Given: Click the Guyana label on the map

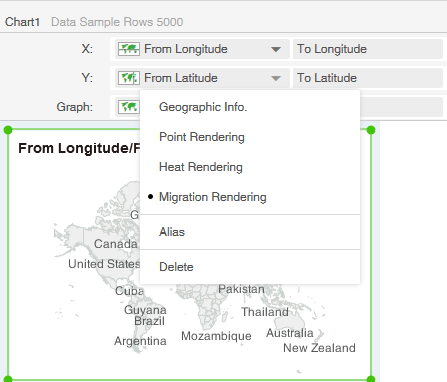Looking at the screenshot, I should point(145,310).
